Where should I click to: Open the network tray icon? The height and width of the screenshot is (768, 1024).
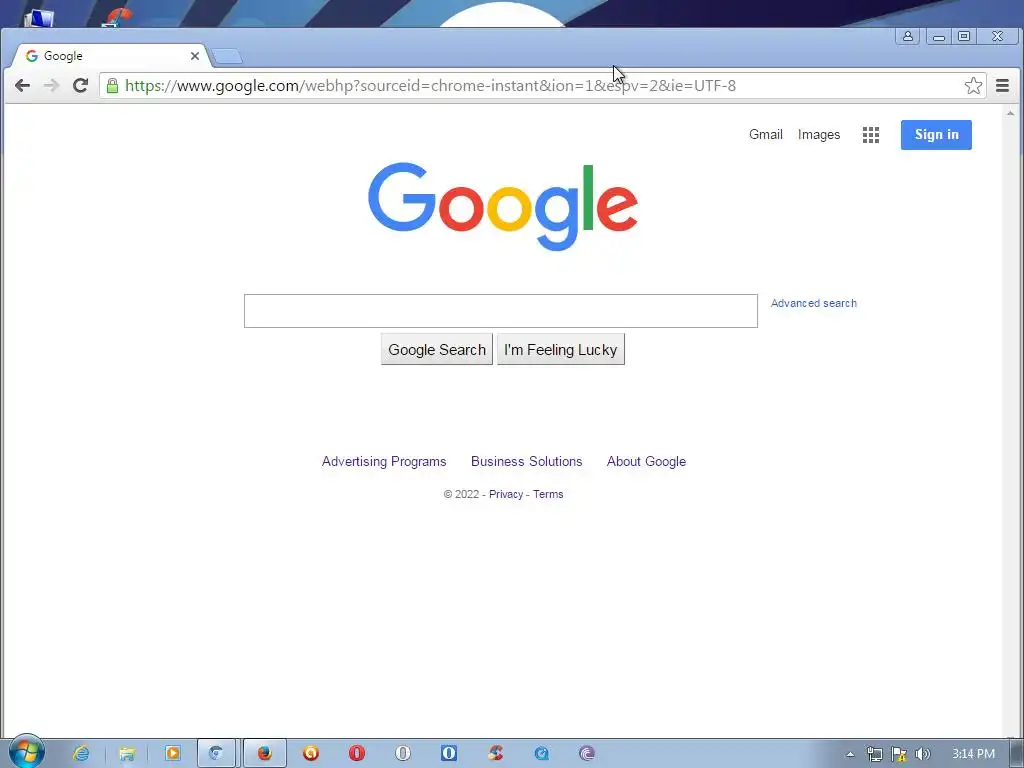coord(874,754)
